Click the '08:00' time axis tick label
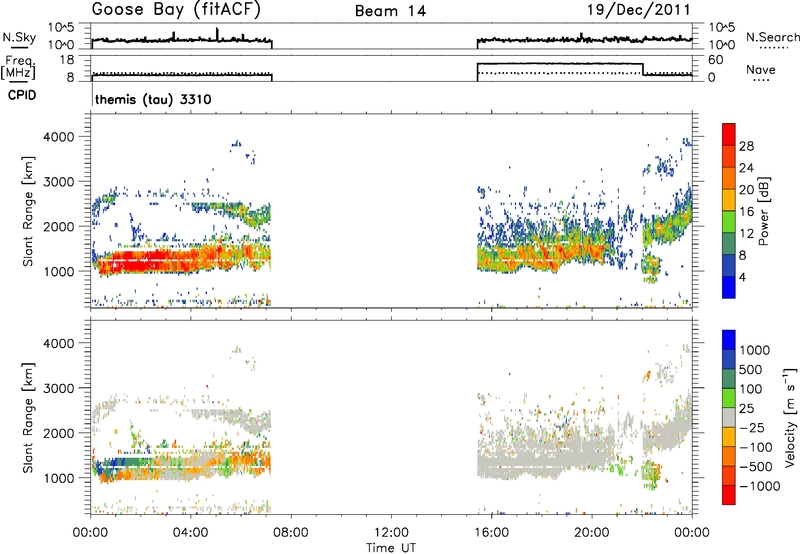This screenshot has width=800, height=554. click(x=291, y=533)
